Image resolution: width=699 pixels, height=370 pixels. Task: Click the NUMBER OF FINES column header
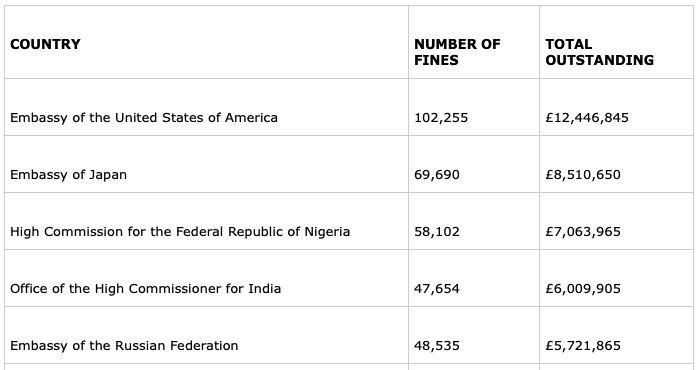pyautogui.click(x=457, y=52)
